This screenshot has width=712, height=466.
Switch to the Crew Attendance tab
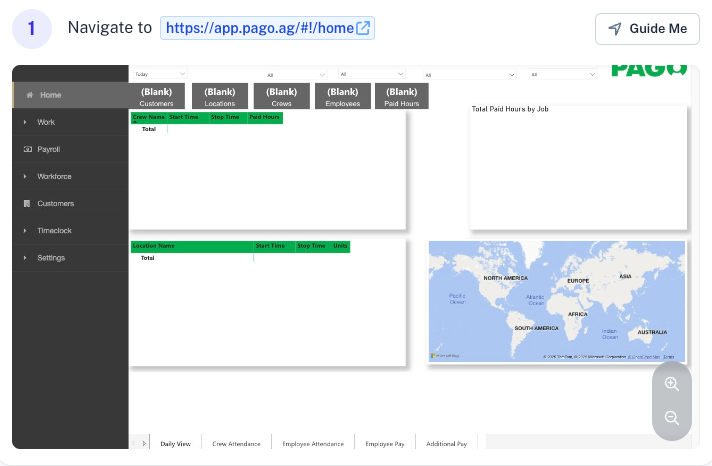(236, 443)
